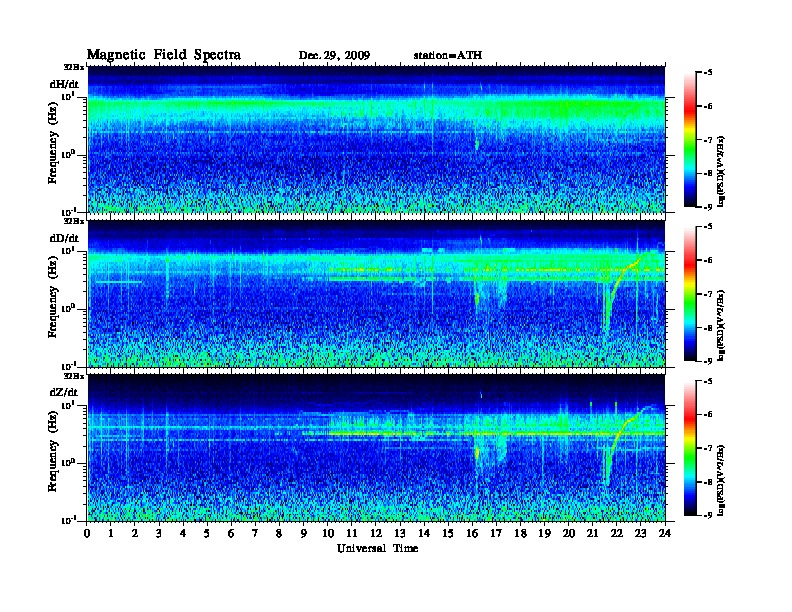Screen dimensions: 792x612
Task: Click the '32Hz' label atop the dH/dt panel
Action: (74, 67)
